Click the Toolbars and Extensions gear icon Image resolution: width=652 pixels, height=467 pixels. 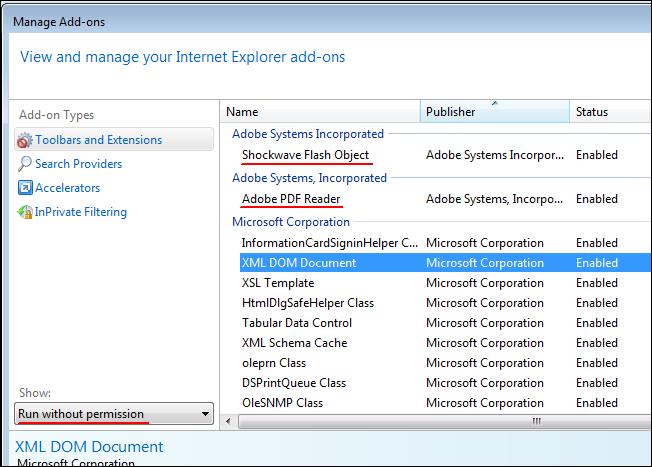point(25,141)
